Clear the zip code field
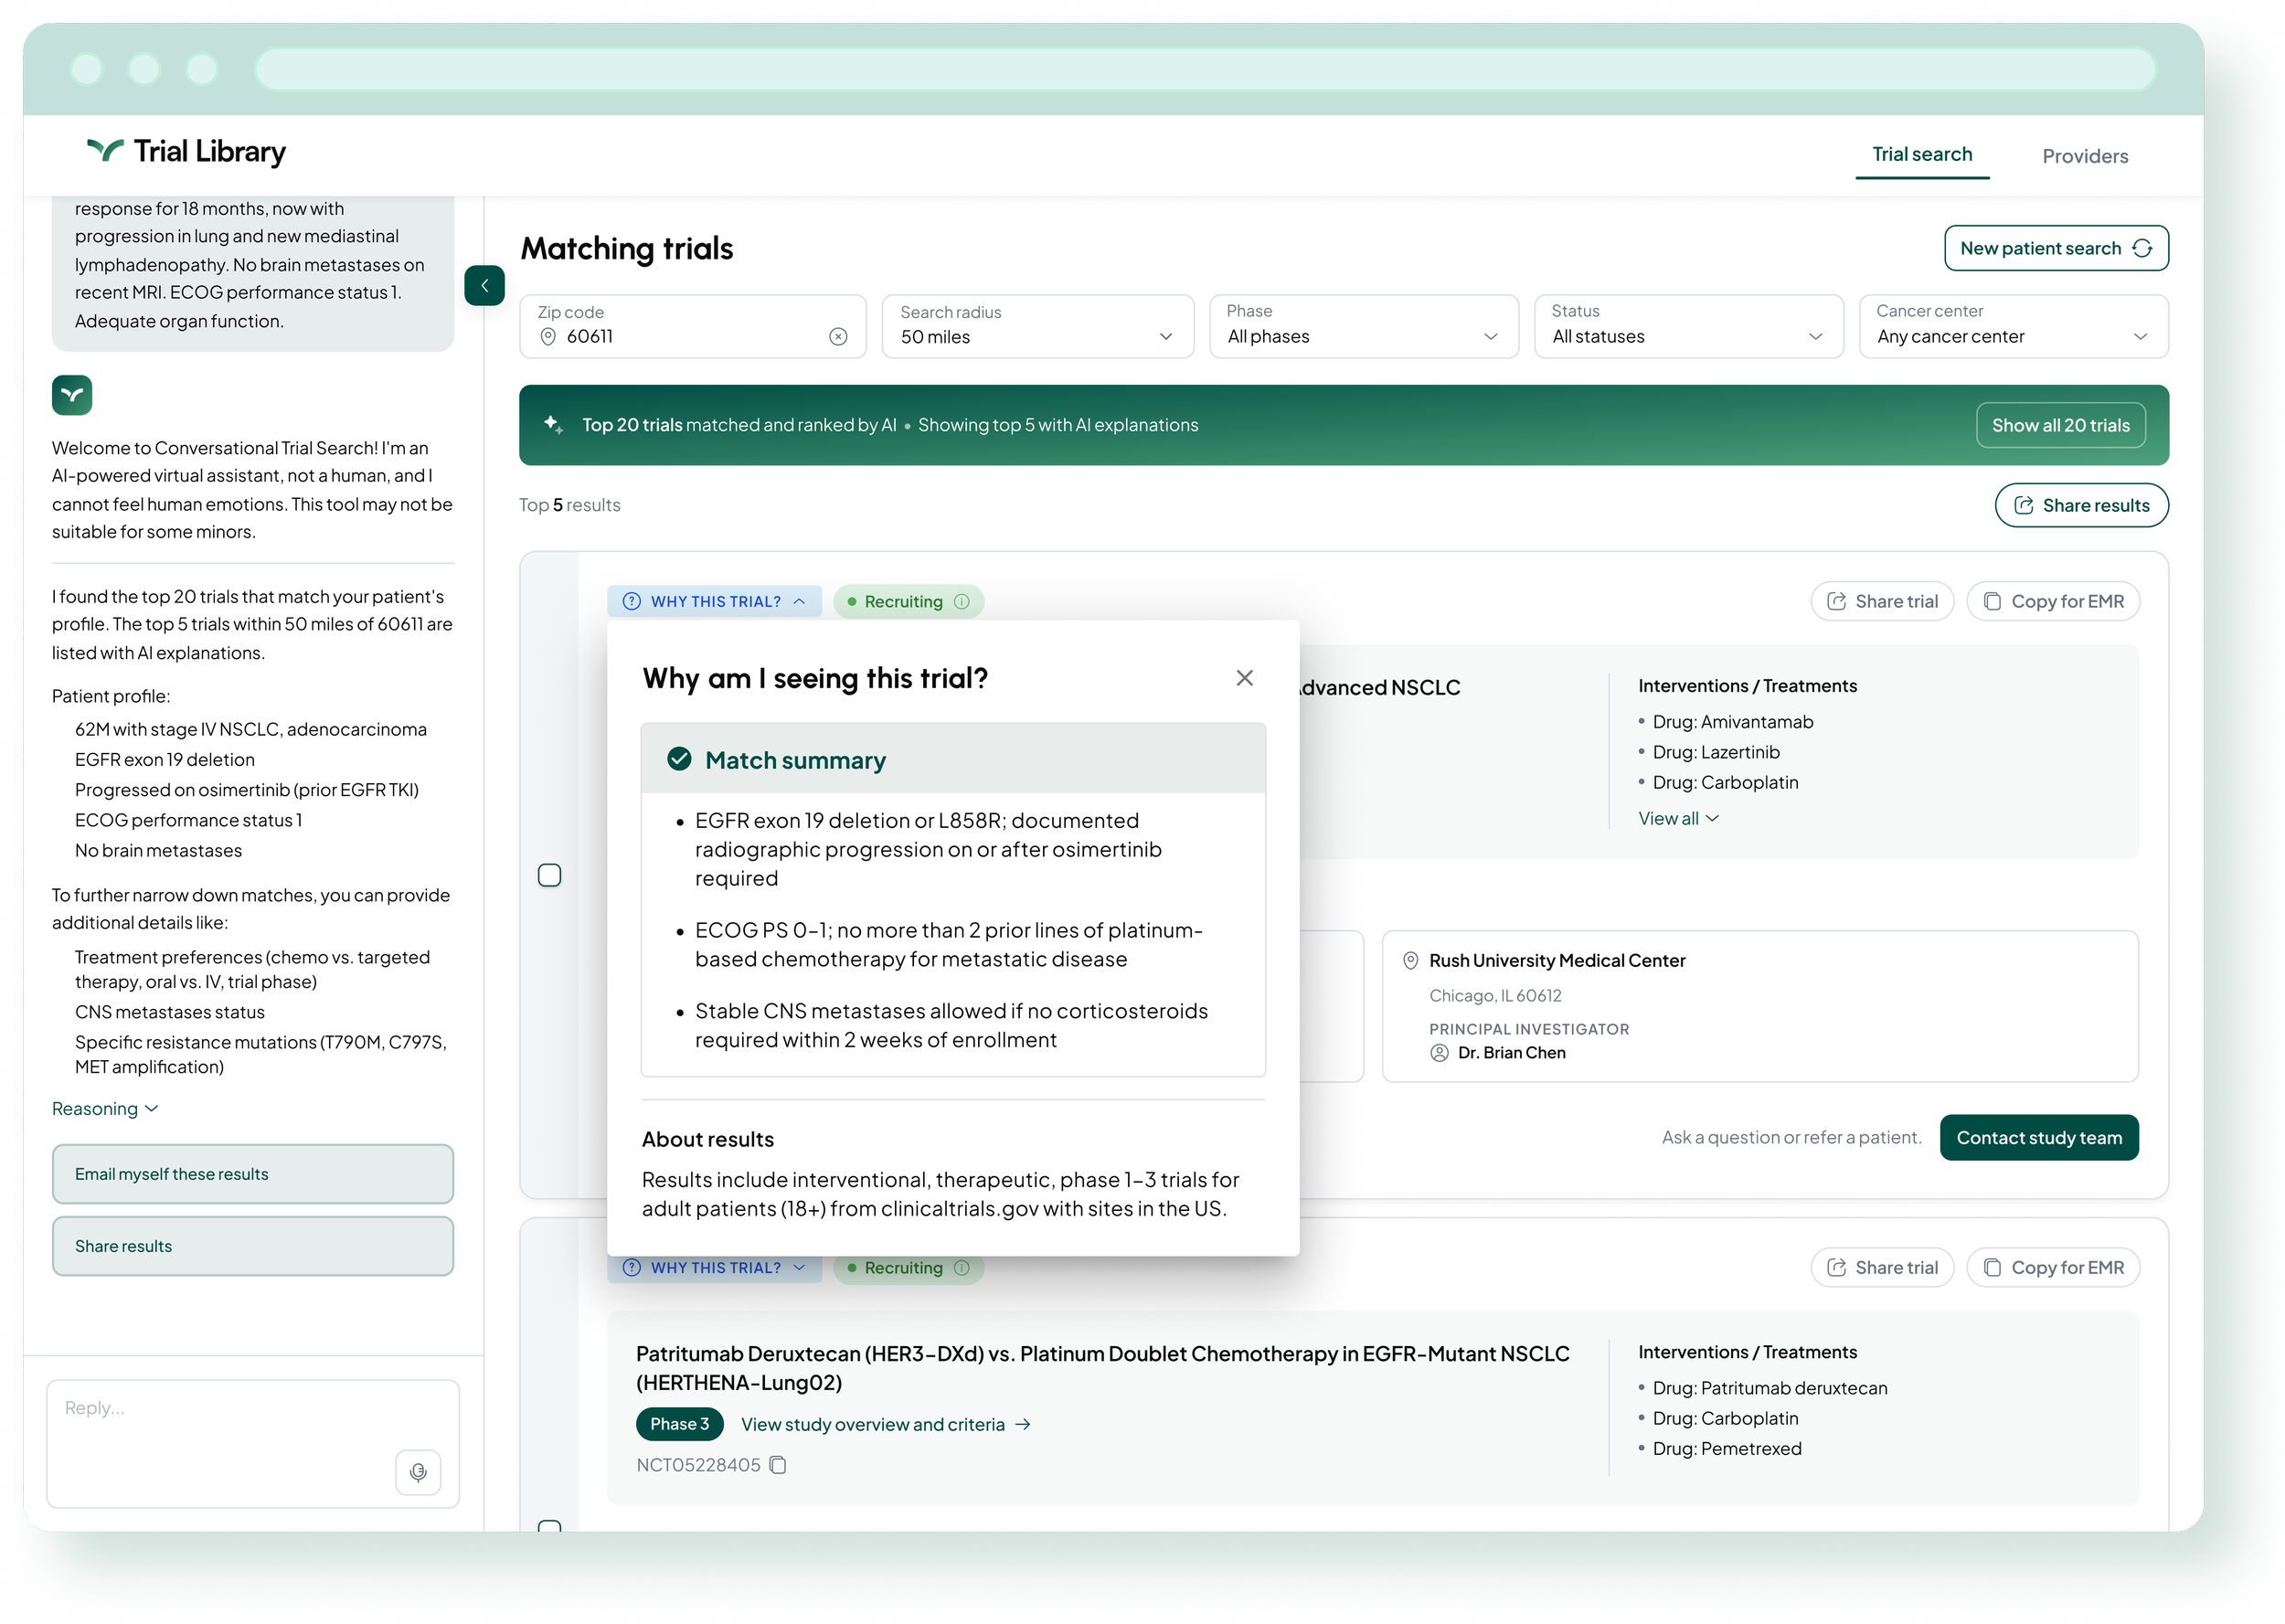Viewport: 2285px width, 1624px height. tap(838, 337)
